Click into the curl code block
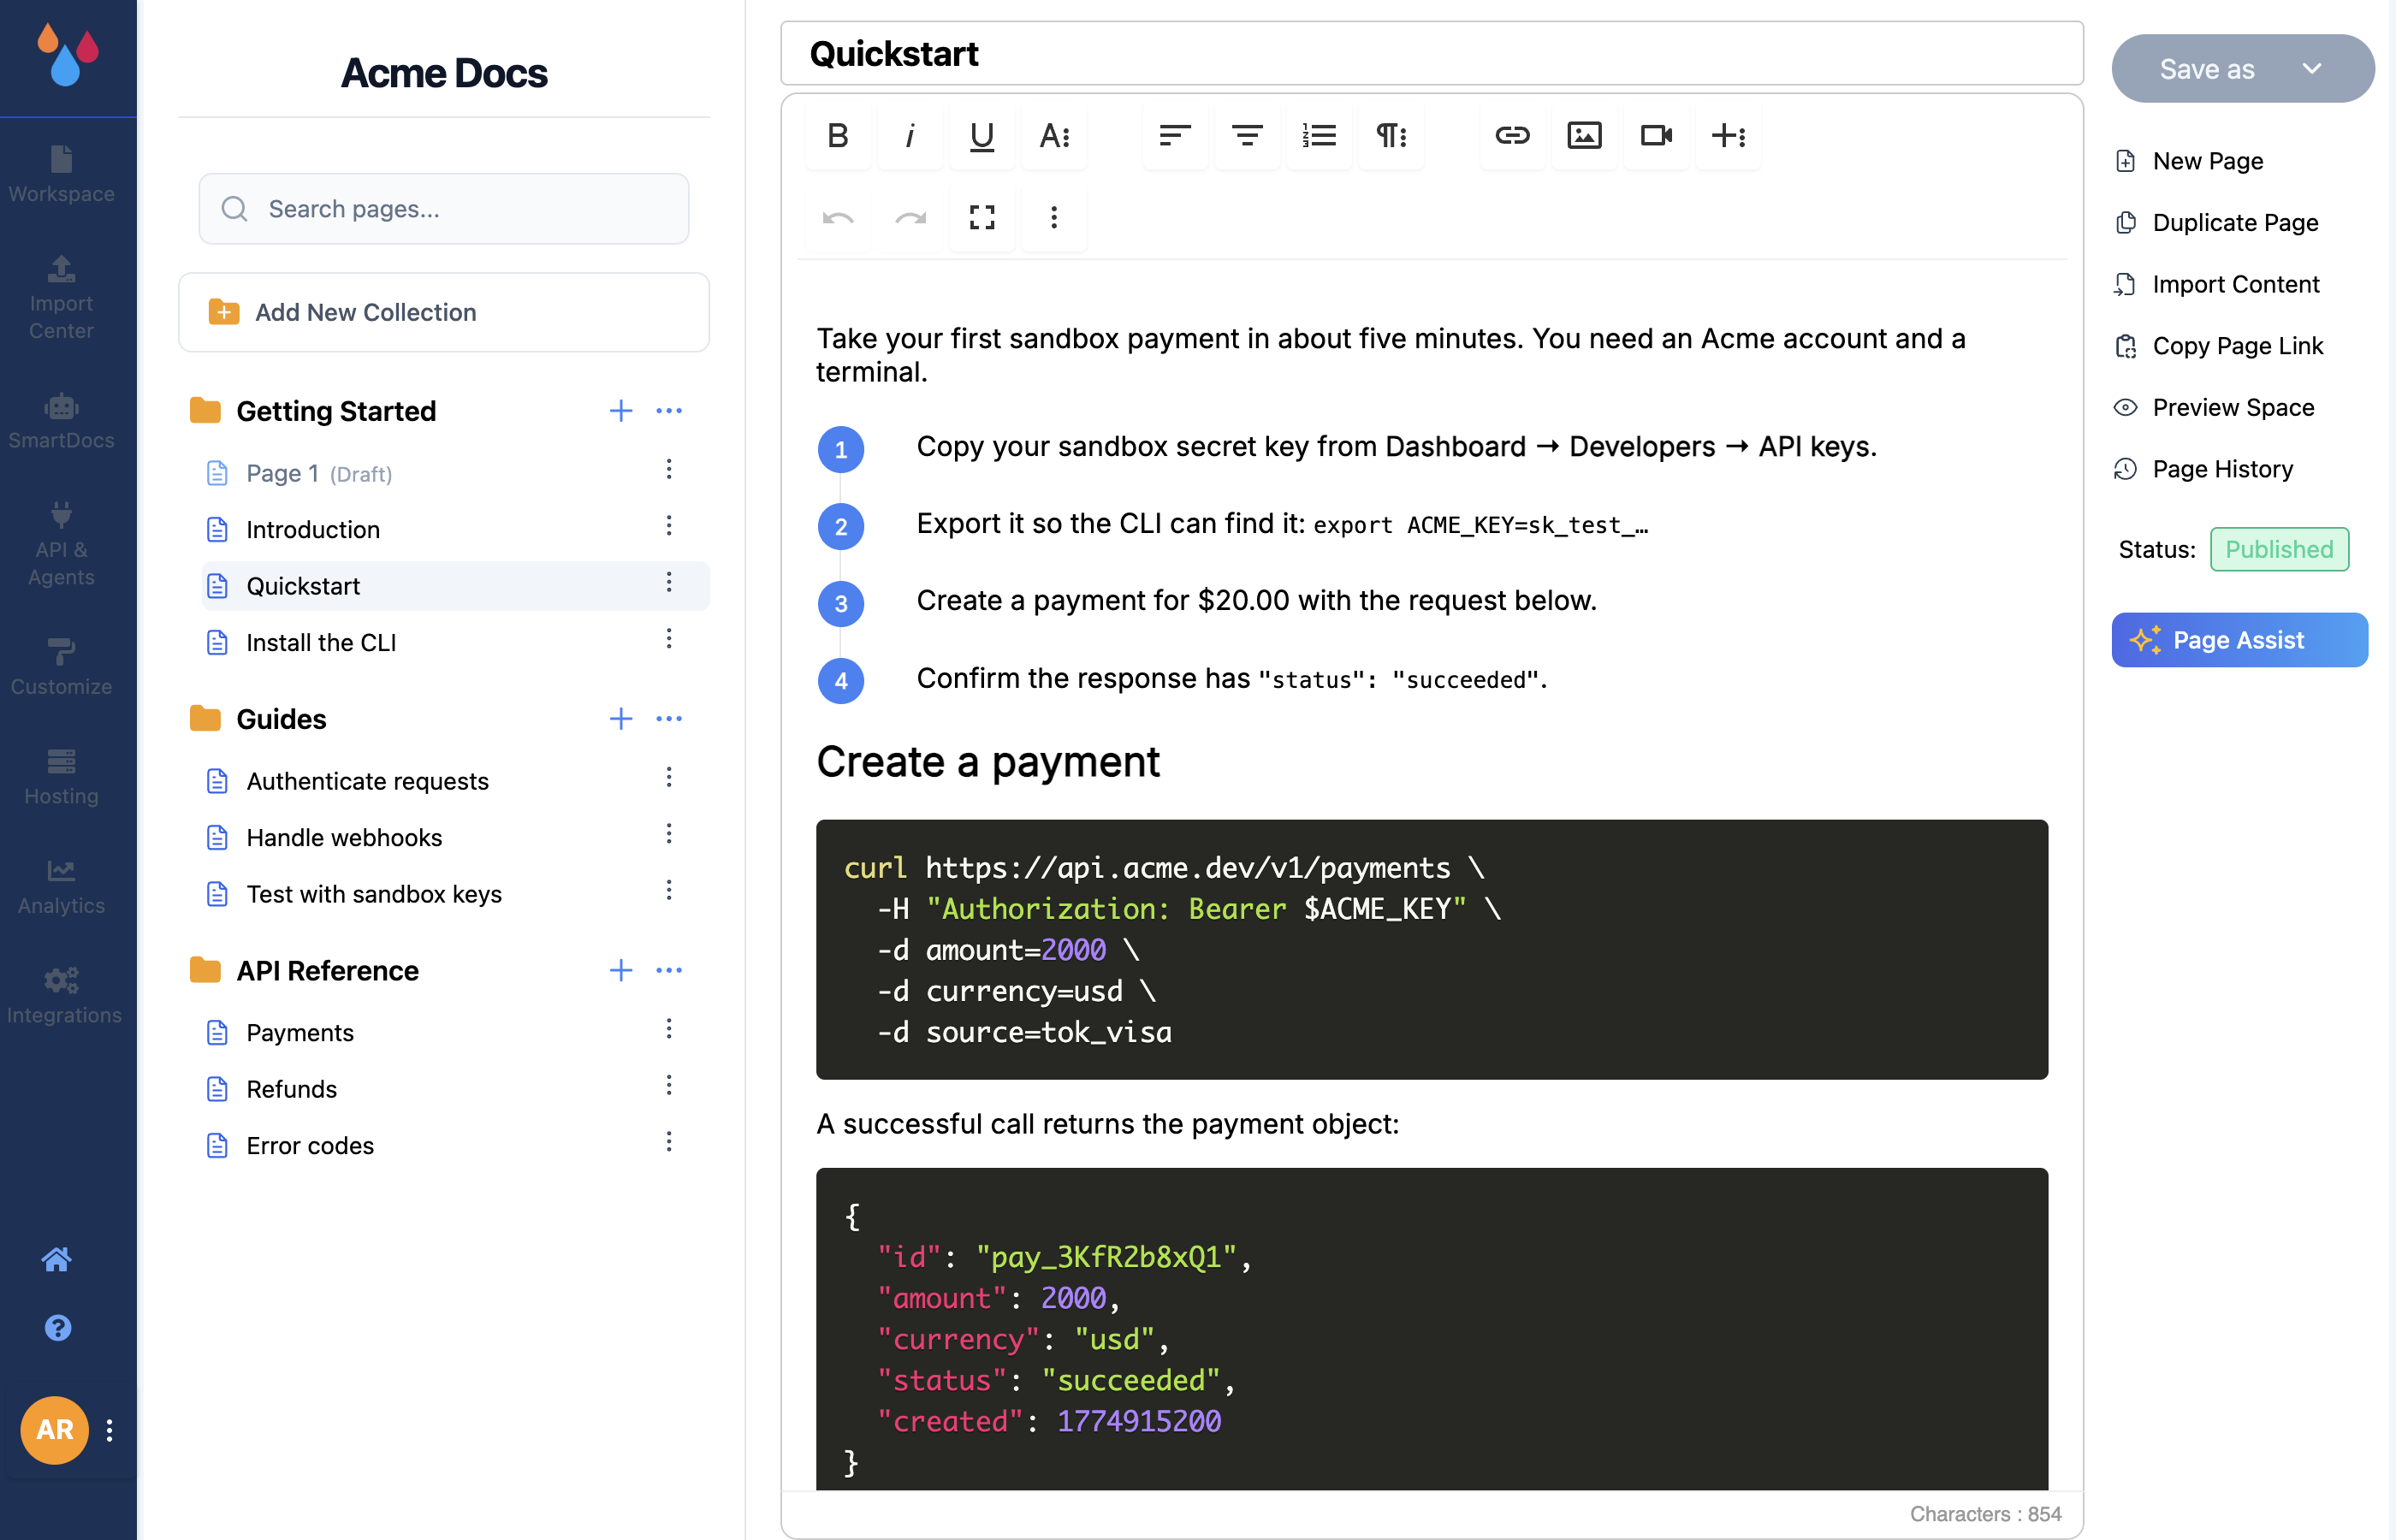 (1432, 949)
